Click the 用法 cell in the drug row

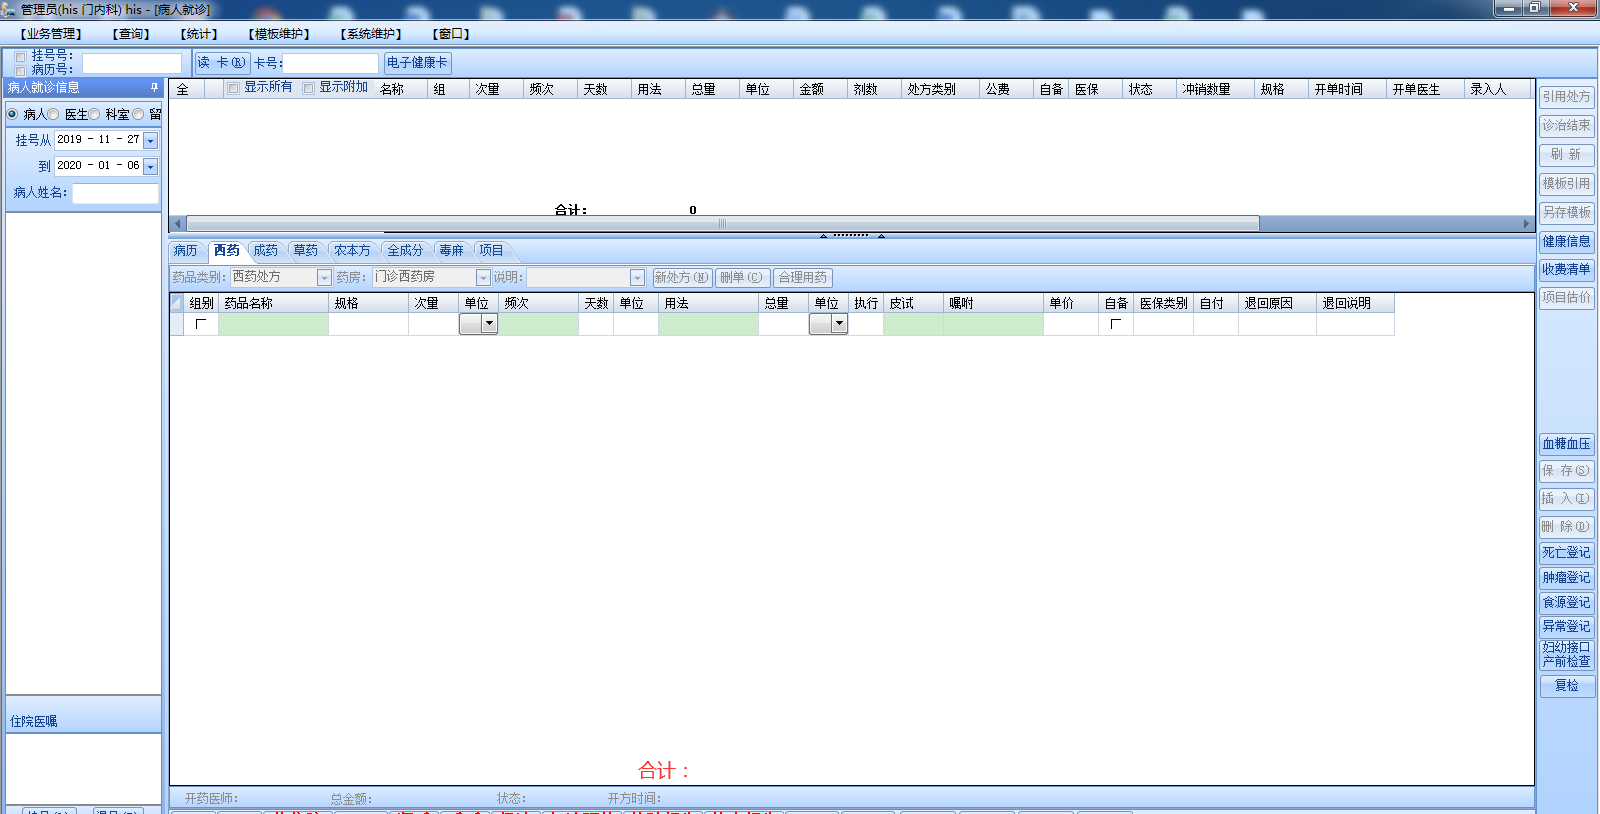point(708,324)
